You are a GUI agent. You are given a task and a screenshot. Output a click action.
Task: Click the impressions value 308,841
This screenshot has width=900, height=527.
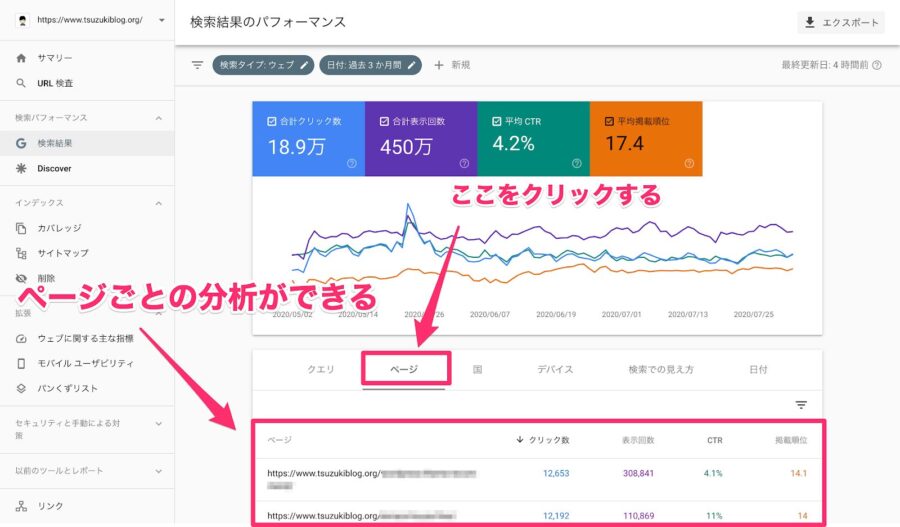pyautogui.click(x=638, y=474)
